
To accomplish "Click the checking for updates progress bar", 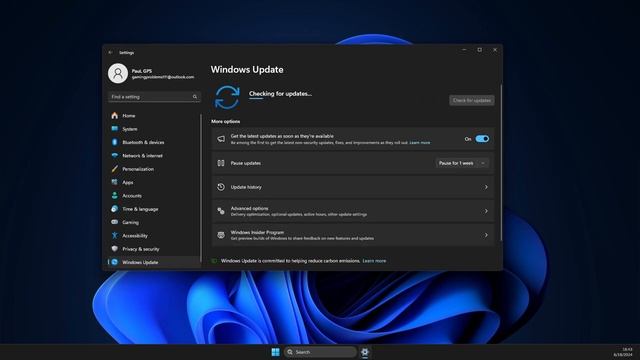I will (x=256, y=99).
